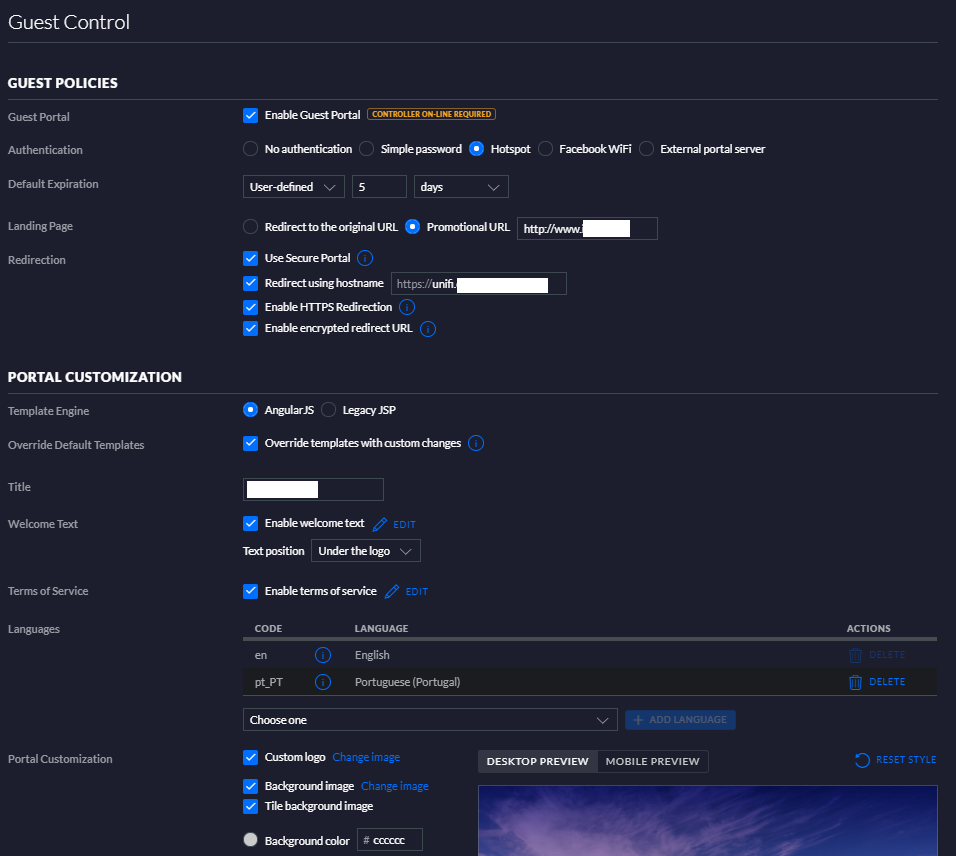Select Simple password authentication
Screen dimensions: 956x856
pos(367,149)
